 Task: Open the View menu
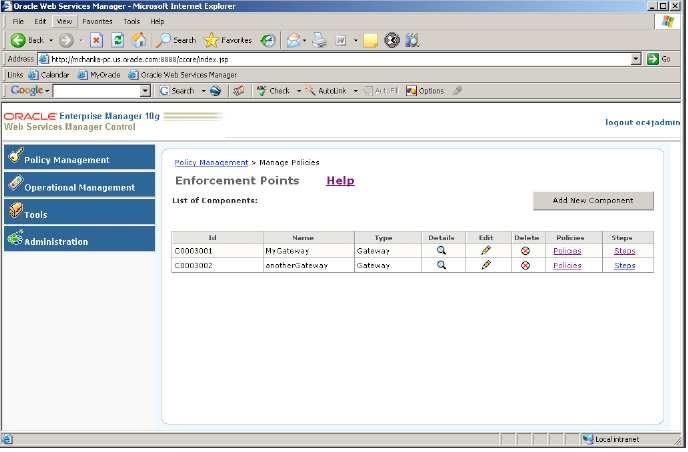pos(64,21)
